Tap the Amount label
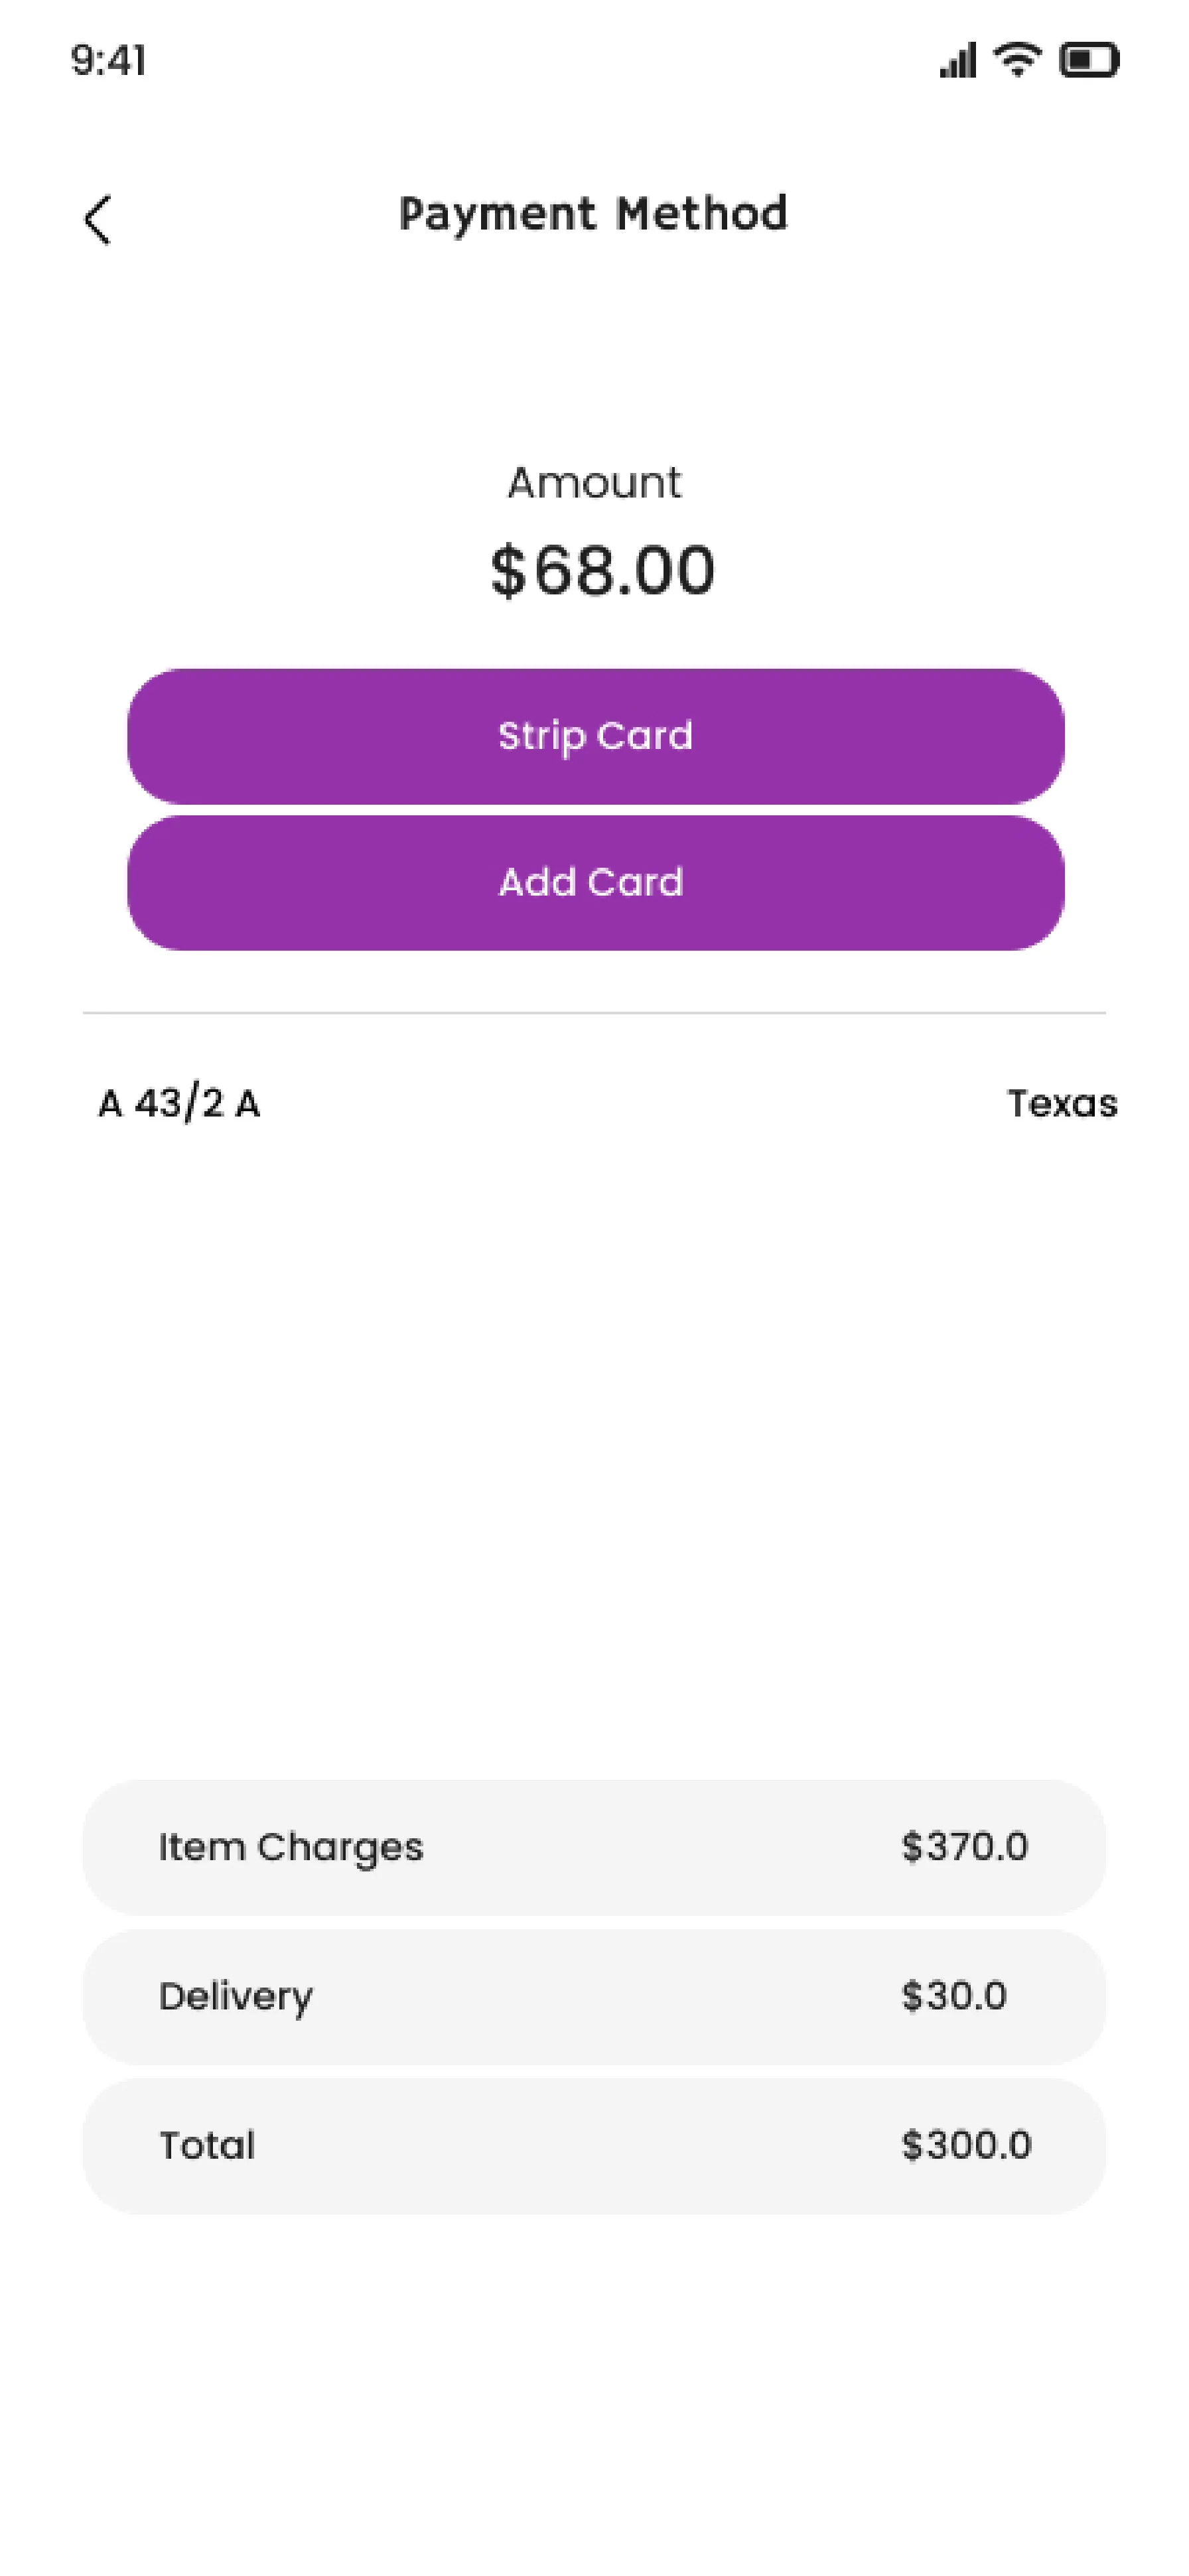Image resolution: width=1189 pixels, height=2576 pixels. point(594,483)
